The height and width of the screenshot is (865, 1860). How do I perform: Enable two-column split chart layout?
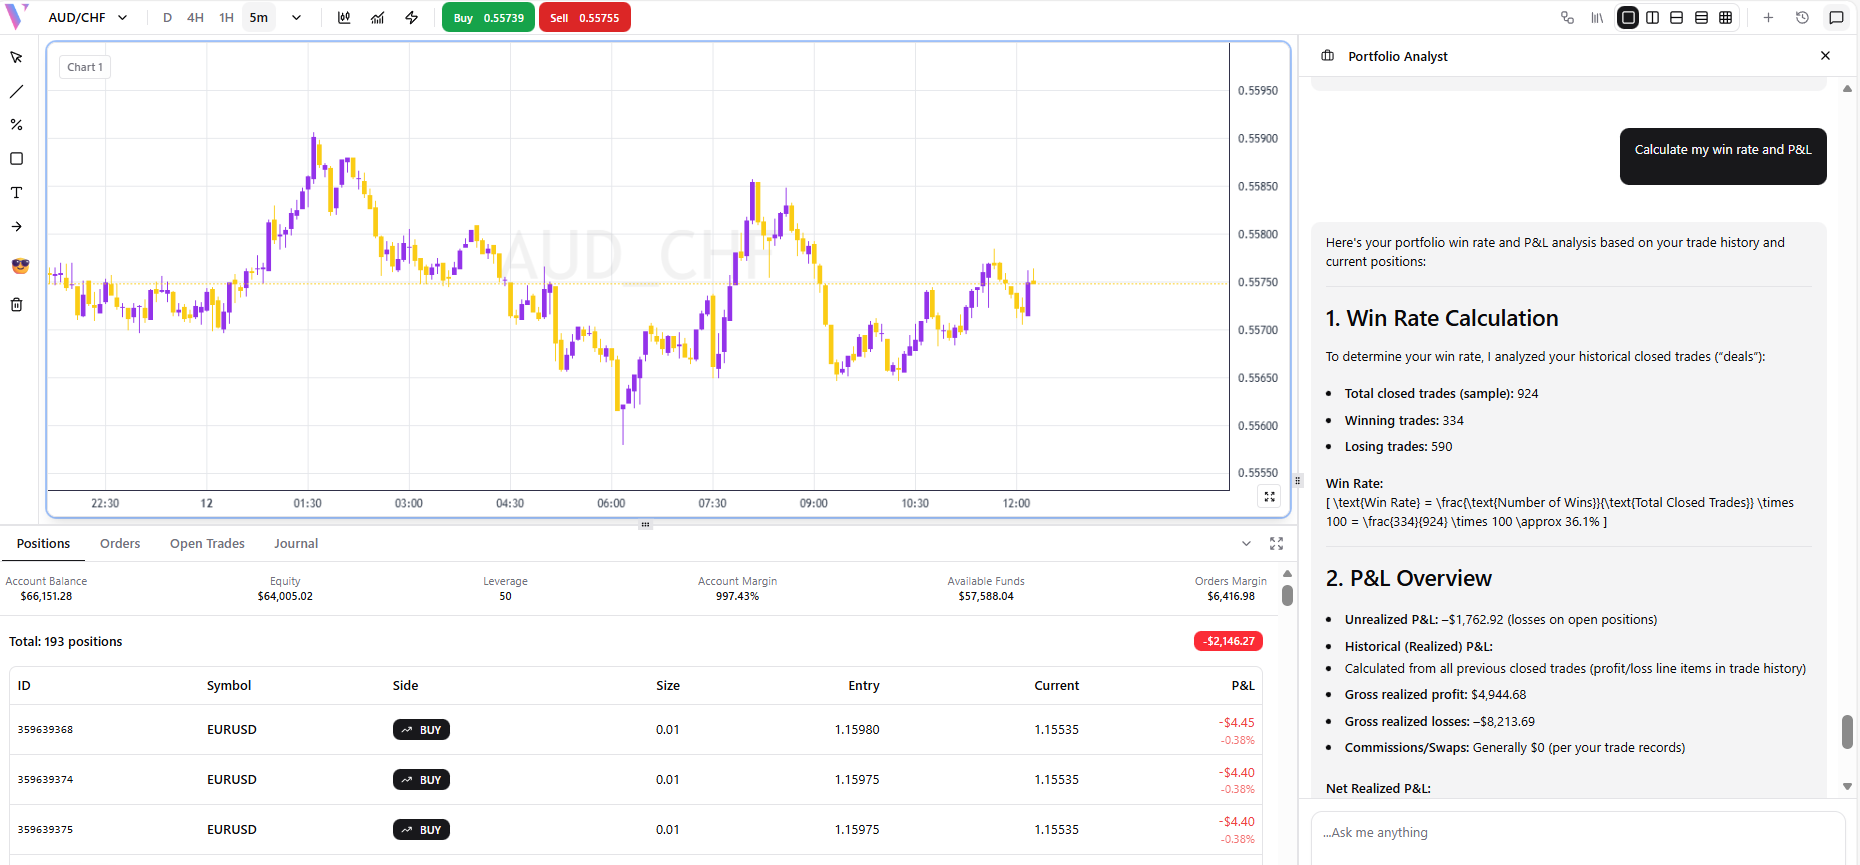(1652, 18)
